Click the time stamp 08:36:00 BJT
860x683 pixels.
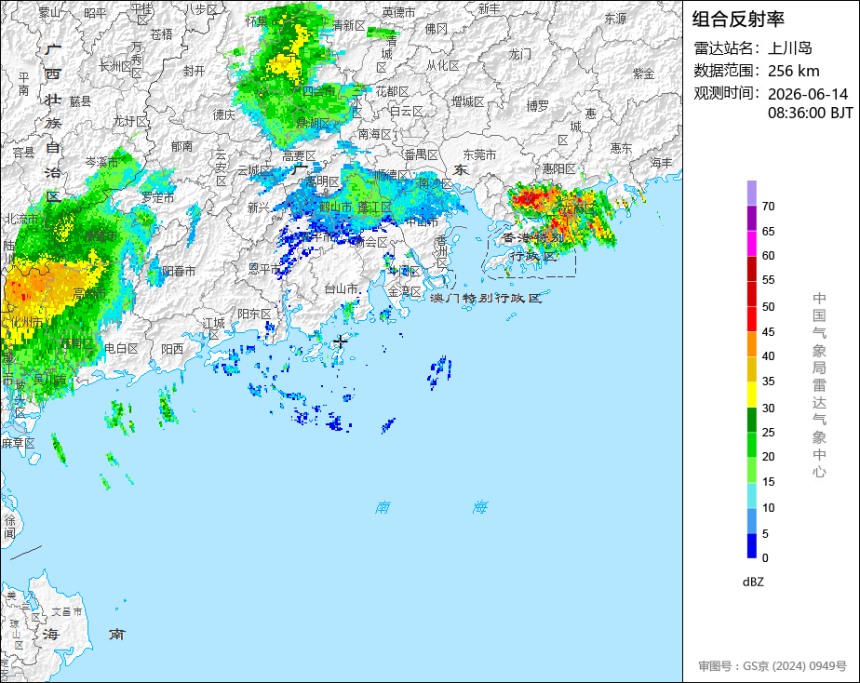click(x=810, y=113)
